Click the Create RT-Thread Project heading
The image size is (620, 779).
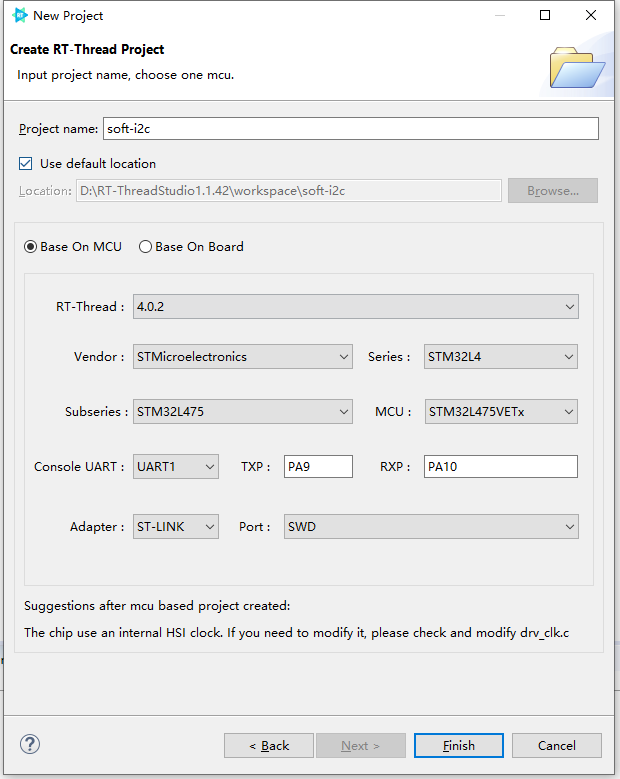87,50
